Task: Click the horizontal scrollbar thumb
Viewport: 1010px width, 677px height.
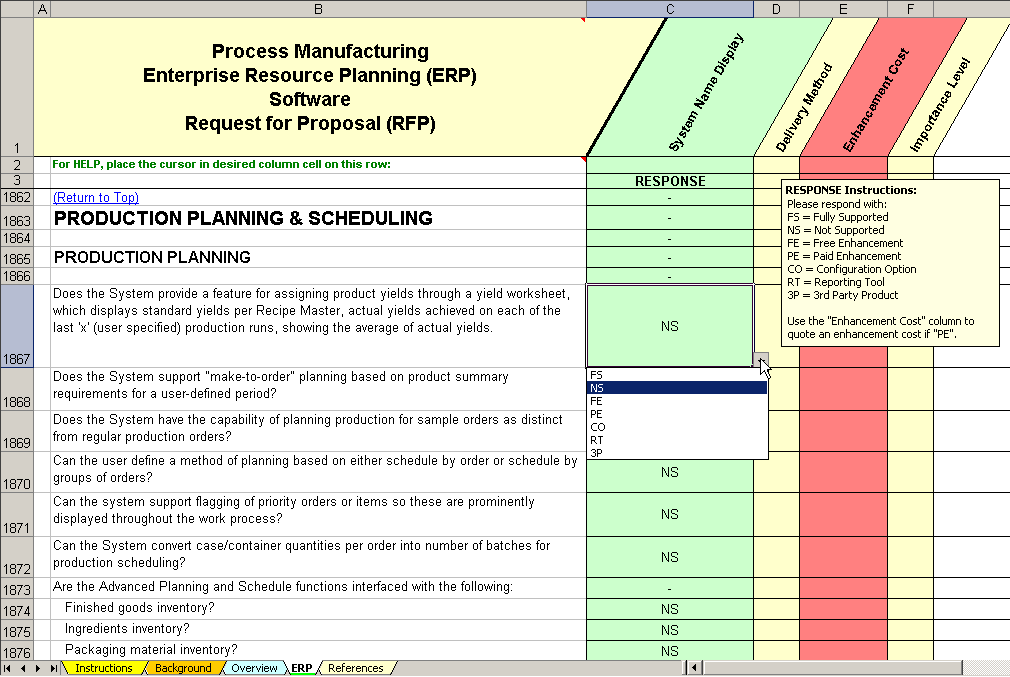Action: [832, 668]
